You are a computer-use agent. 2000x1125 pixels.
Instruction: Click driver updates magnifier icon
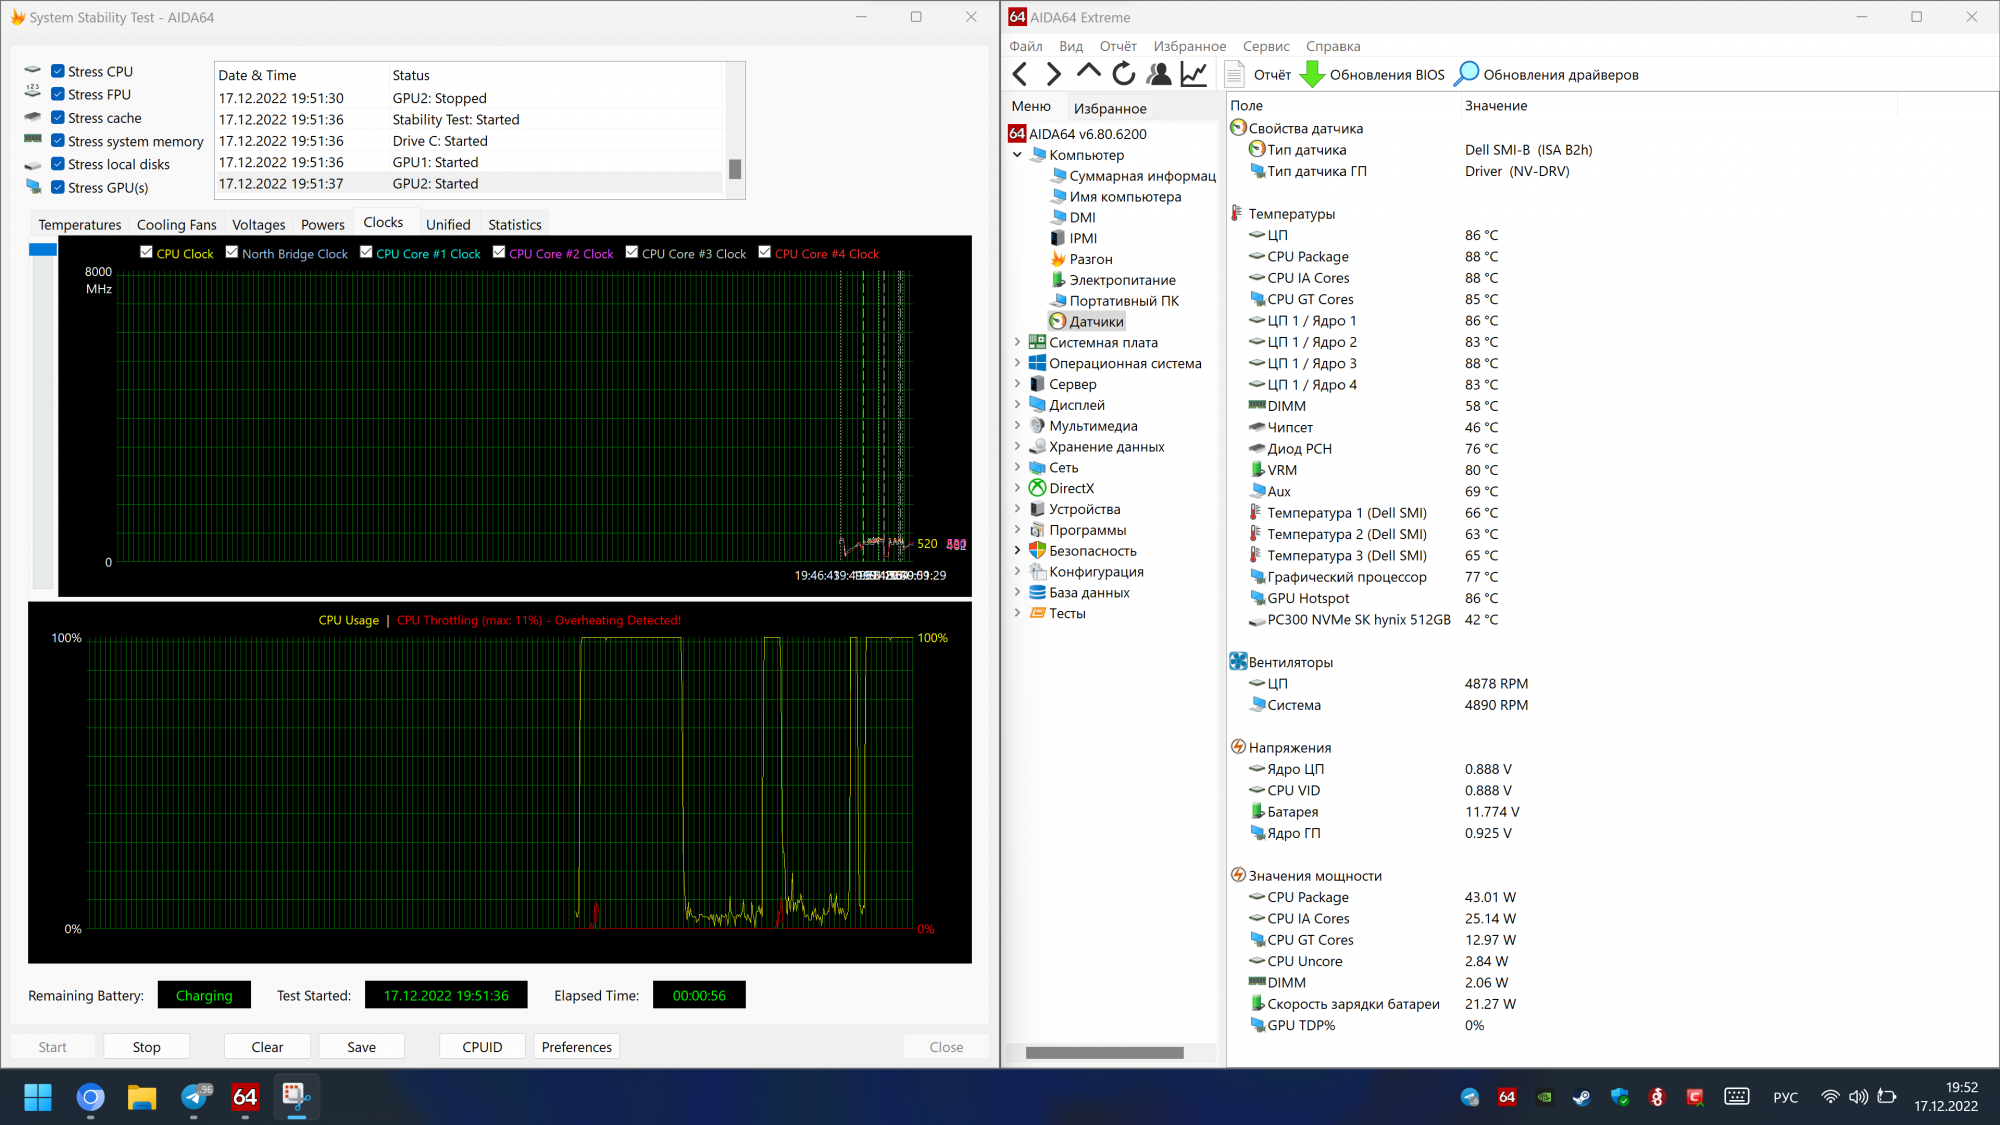tap(1466, 74)
